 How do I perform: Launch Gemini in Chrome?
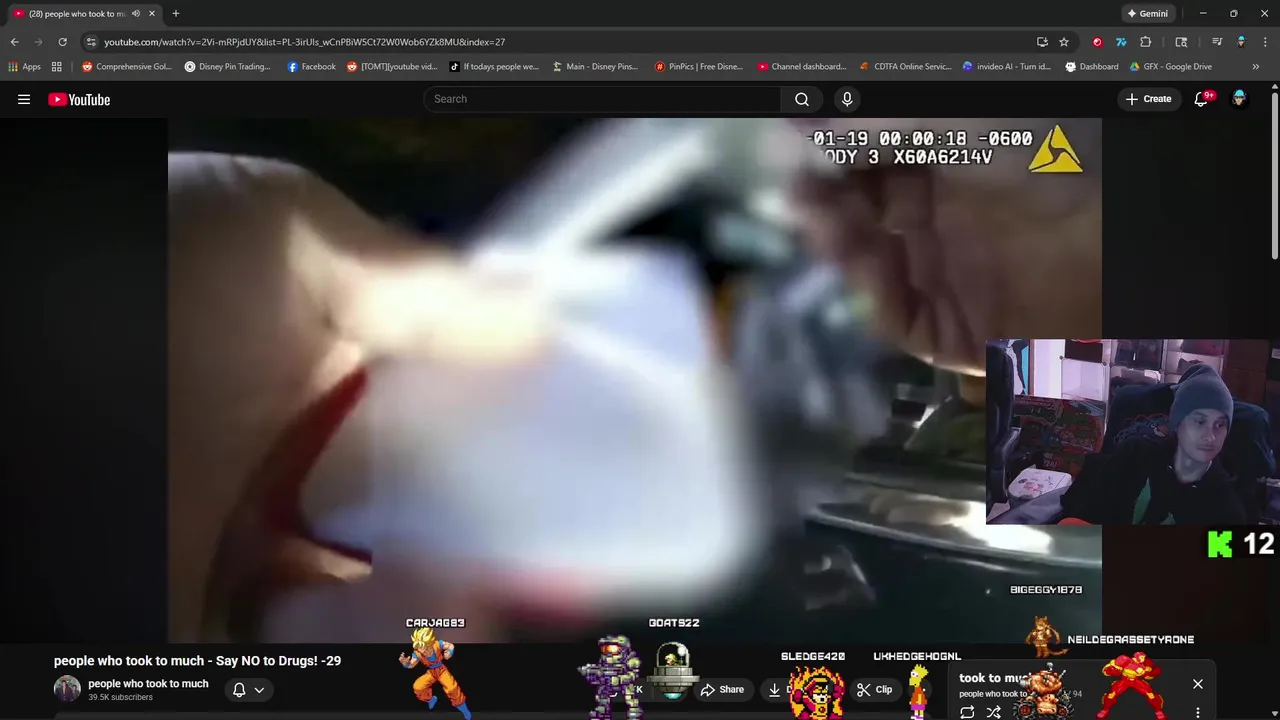[x=1146, y=13]
